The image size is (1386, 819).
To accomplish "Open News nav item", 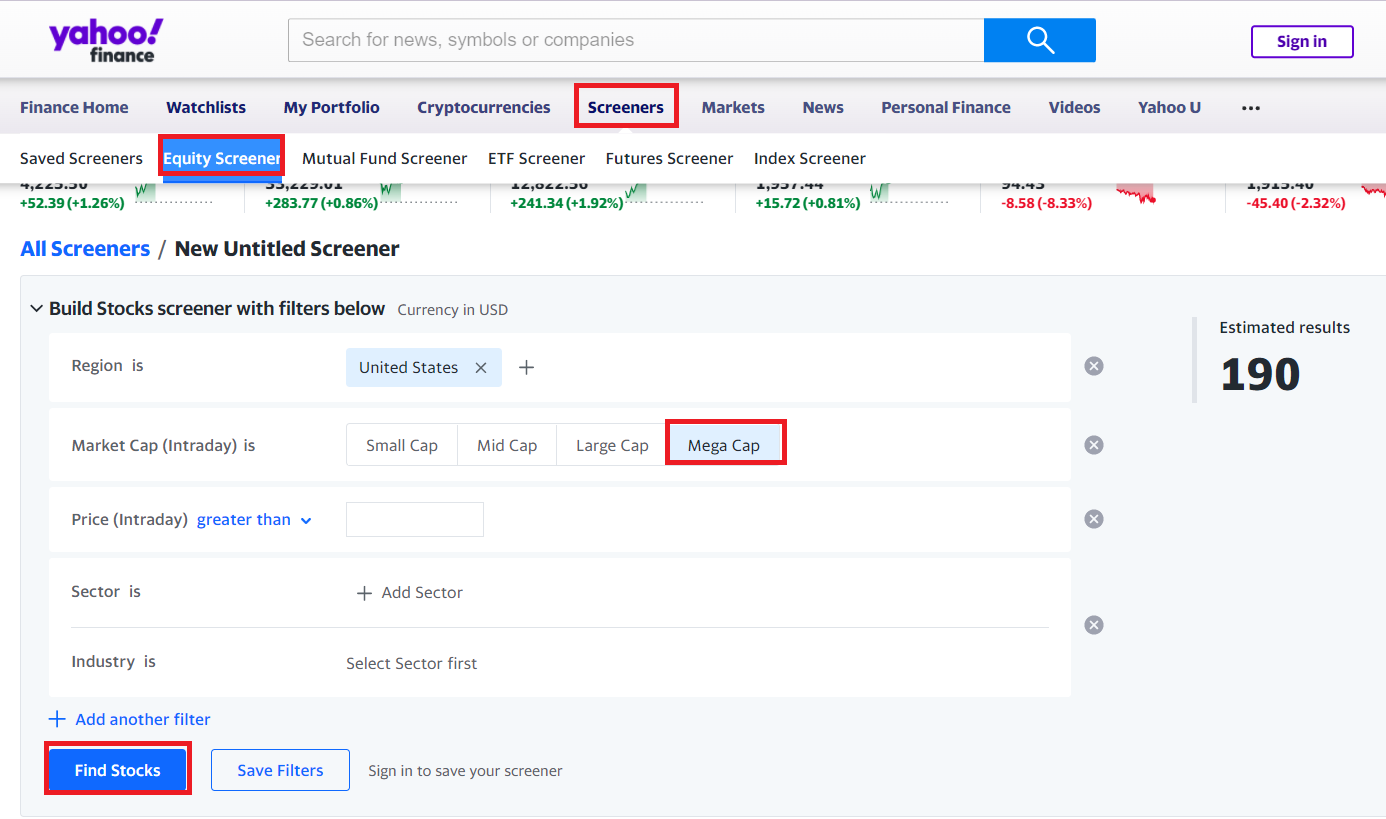I will coord(823,107).
